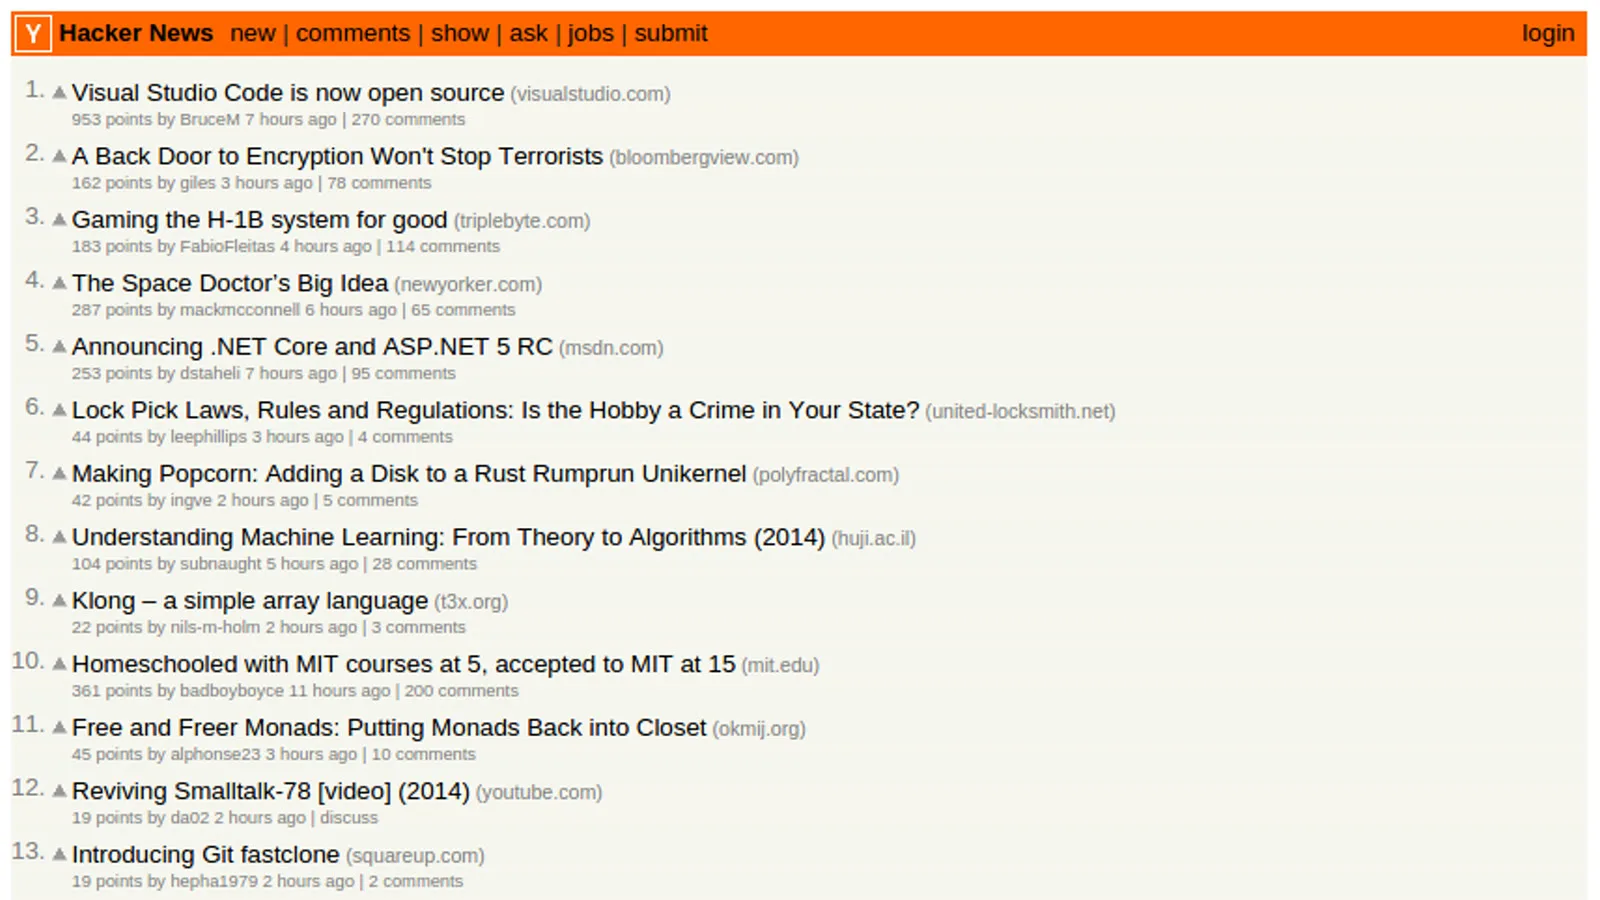Upvote the Homeschooled with MIT courses story
Viewport: 1600px width, 900px height.
[60, 664]
